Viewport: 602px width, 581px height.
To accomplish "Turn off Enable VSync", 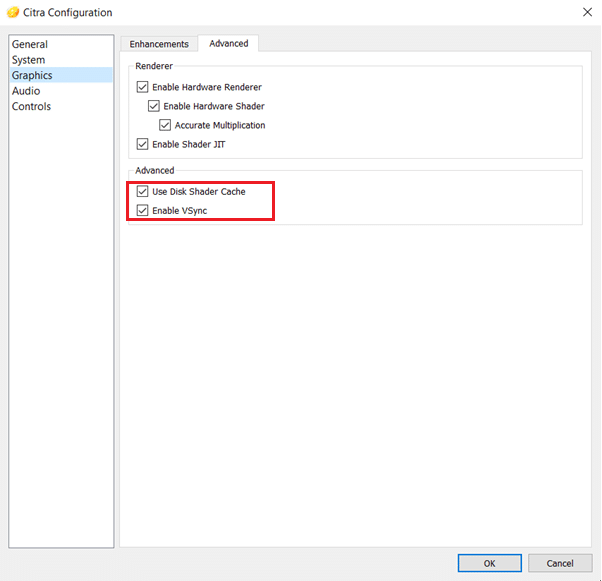I will point(142,210).
